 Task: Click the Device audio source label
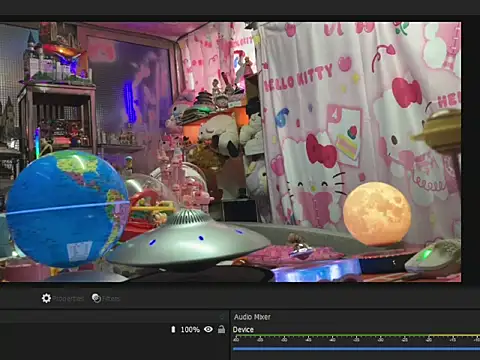243,330
